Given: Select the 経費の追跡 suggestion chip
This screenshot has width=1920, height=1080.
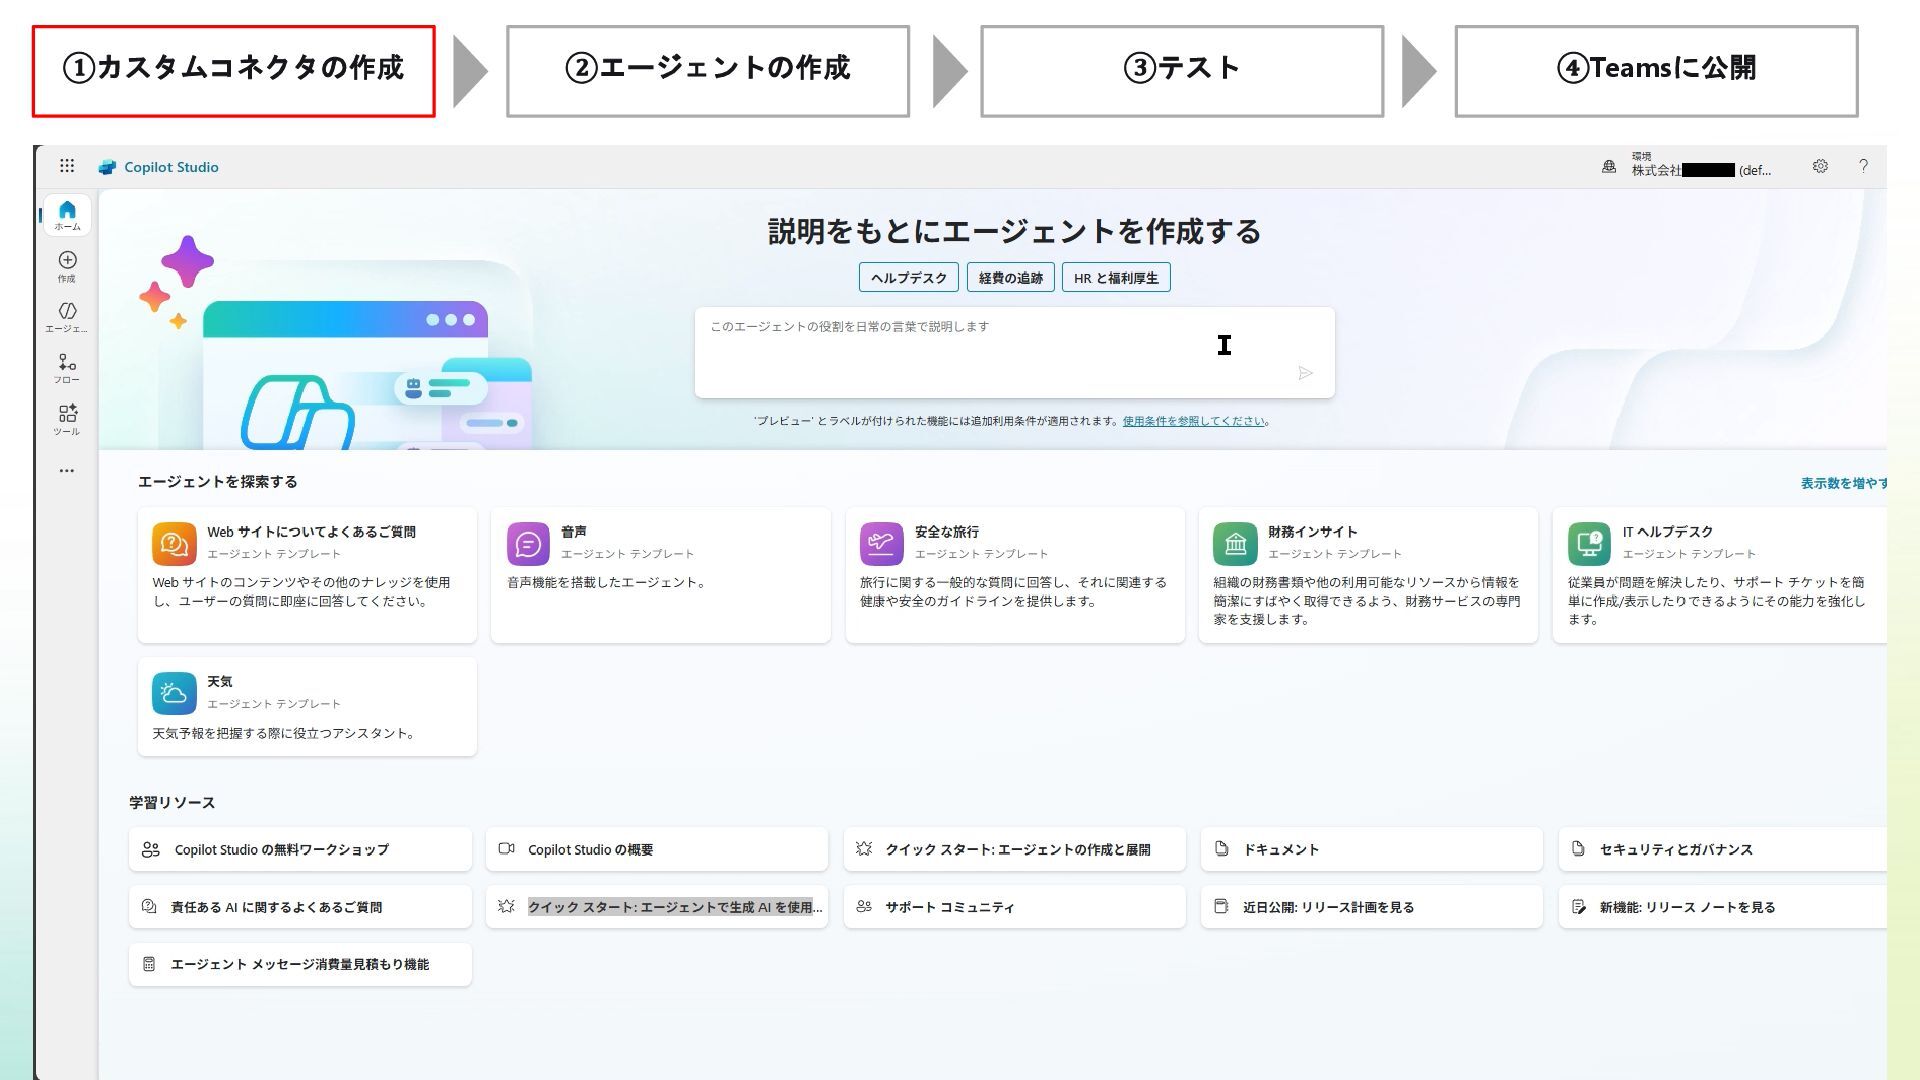Looking at the screenshot, I should pos(1010,277).
